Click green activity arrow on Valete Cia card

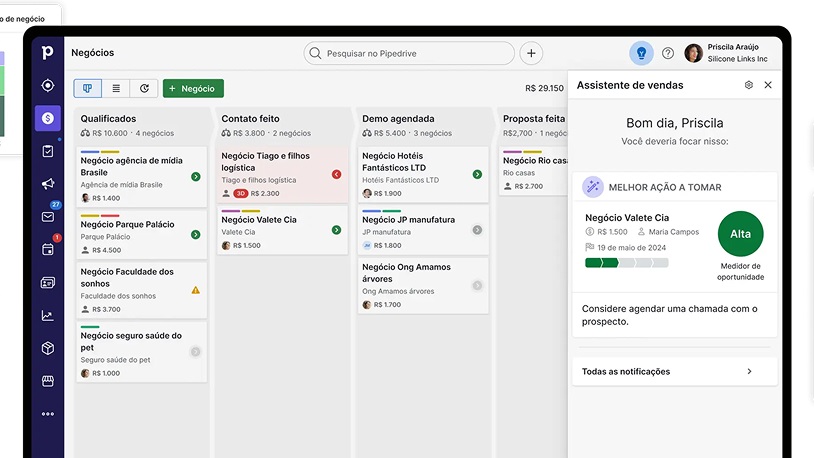point(336,230)
